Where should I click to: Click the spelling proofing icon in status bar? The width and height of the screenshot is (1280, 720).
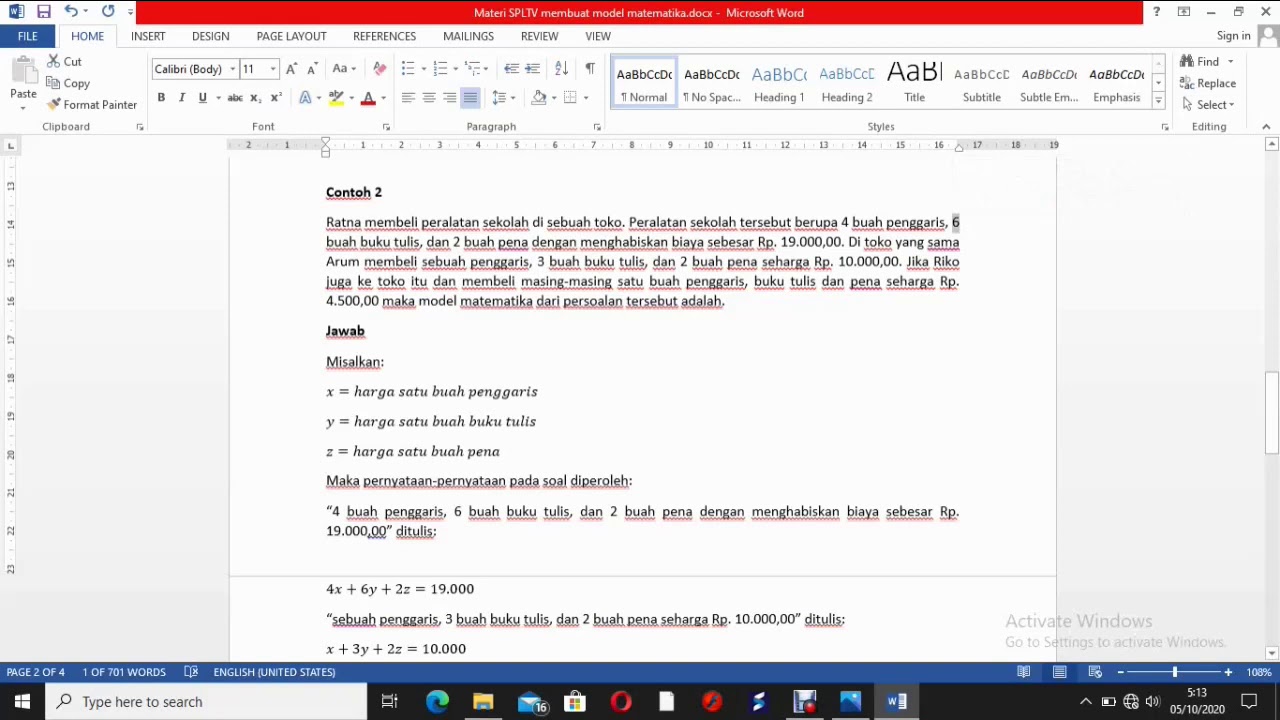pyautogui.click(x=191, y=672)
